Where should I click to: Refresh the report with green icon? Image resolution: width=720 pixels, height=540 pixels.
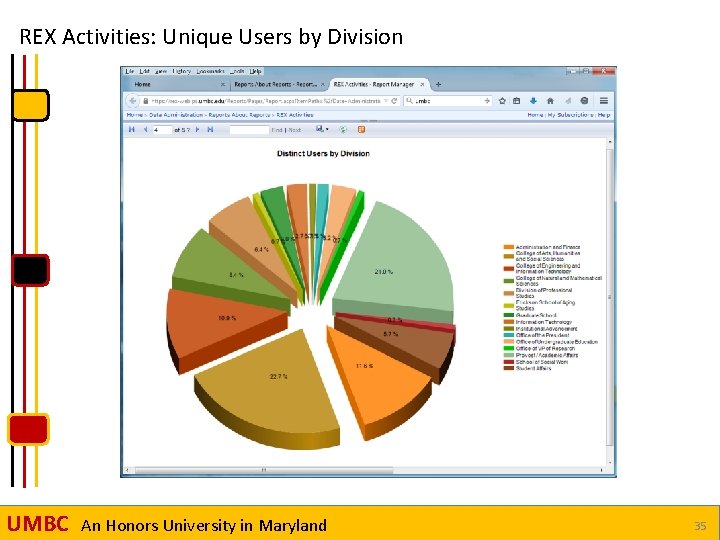pyautogui.click(x=343, y=129)
